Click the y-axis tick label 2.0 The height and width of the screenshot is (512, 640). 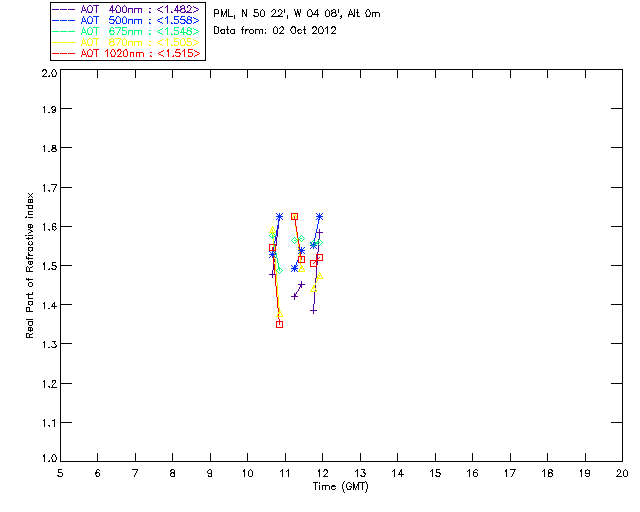click(50, 73)
